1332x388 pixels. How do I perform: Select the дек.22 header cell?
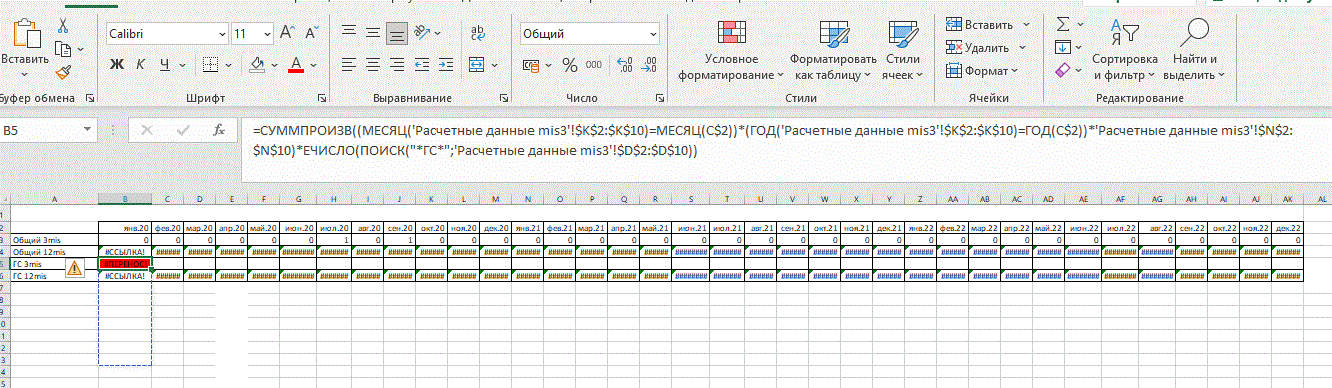[x=1288, y=229]
